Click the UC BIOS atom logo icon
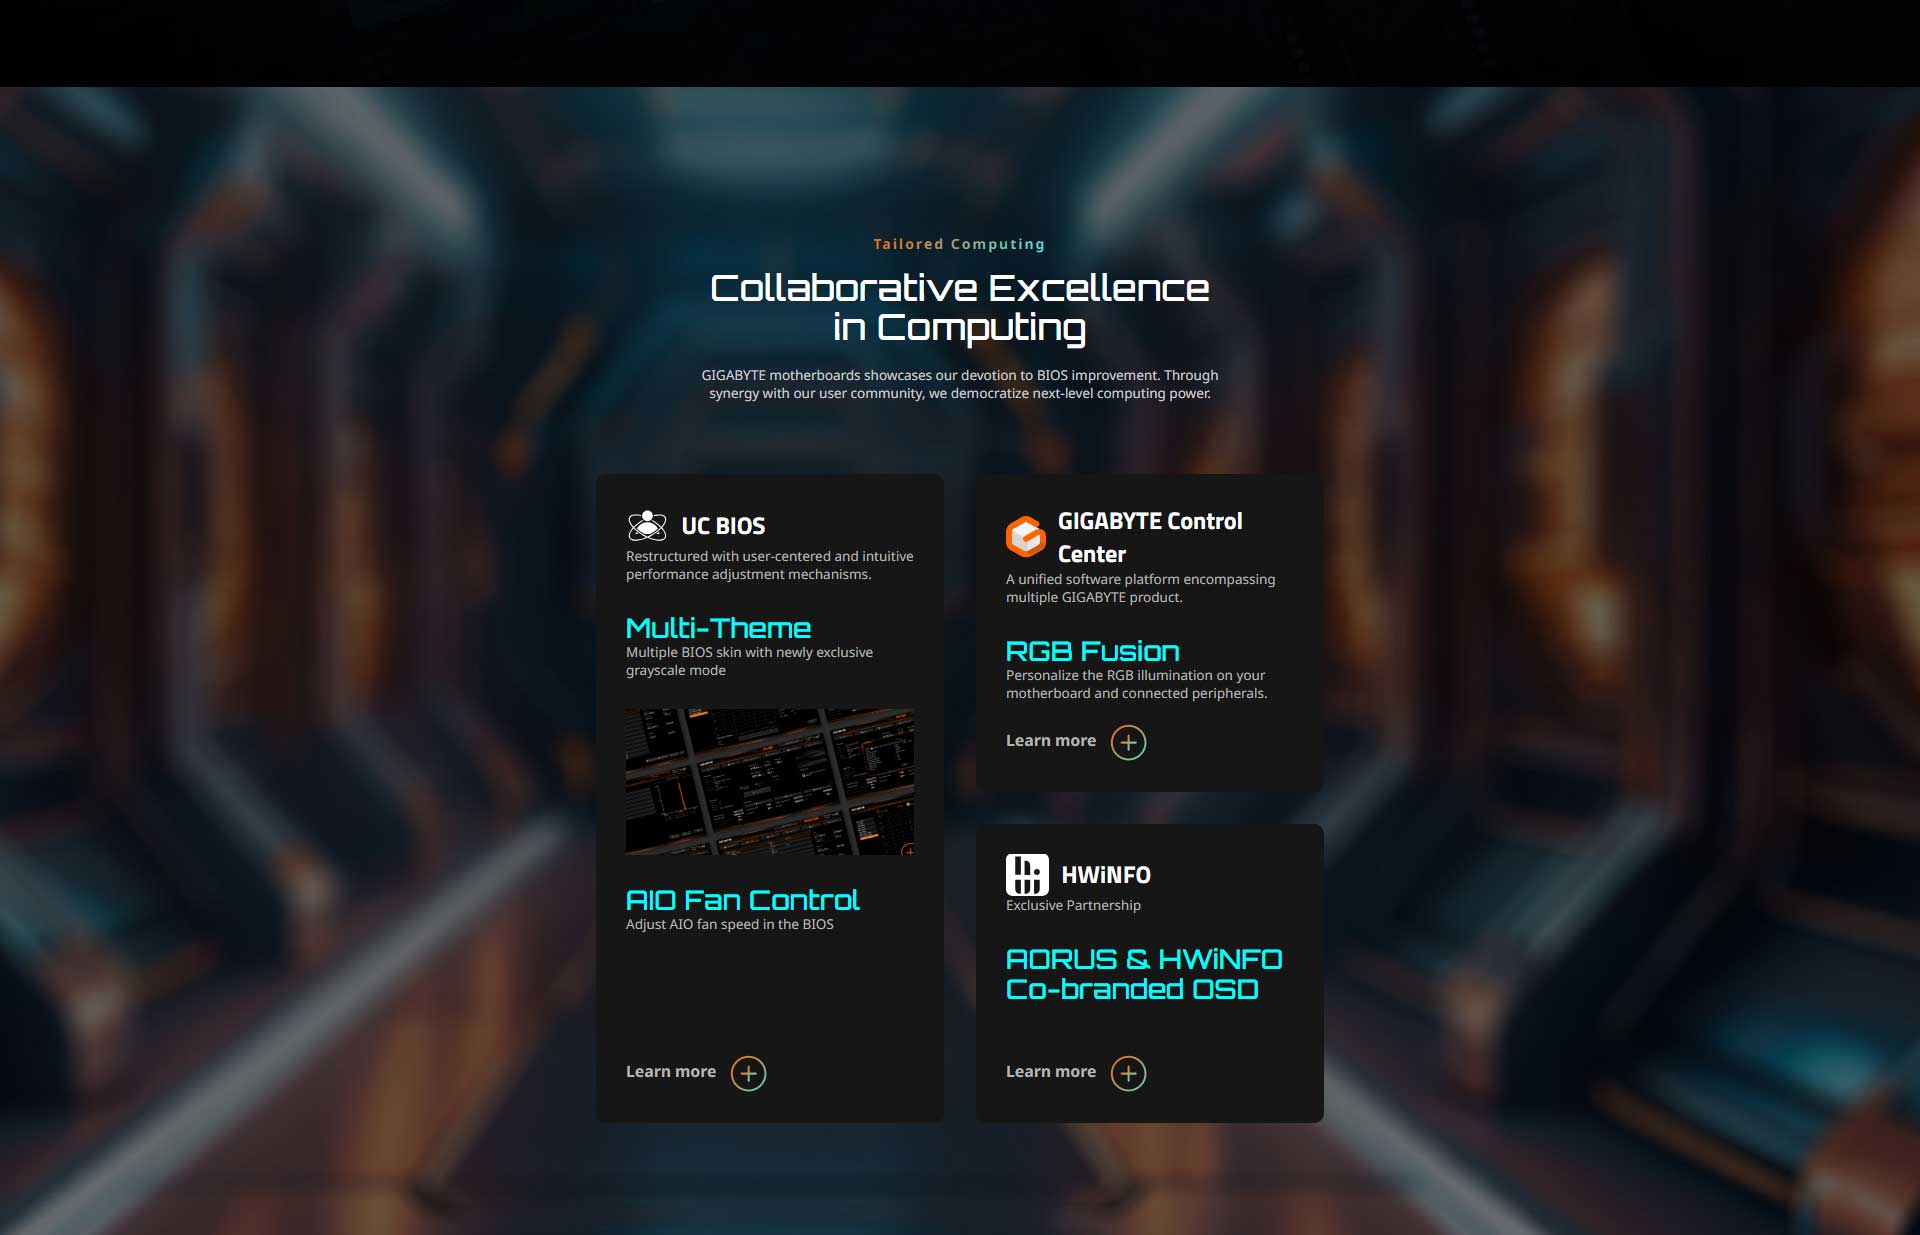Screen dimensions: 1920x1235 pos(647,525)
